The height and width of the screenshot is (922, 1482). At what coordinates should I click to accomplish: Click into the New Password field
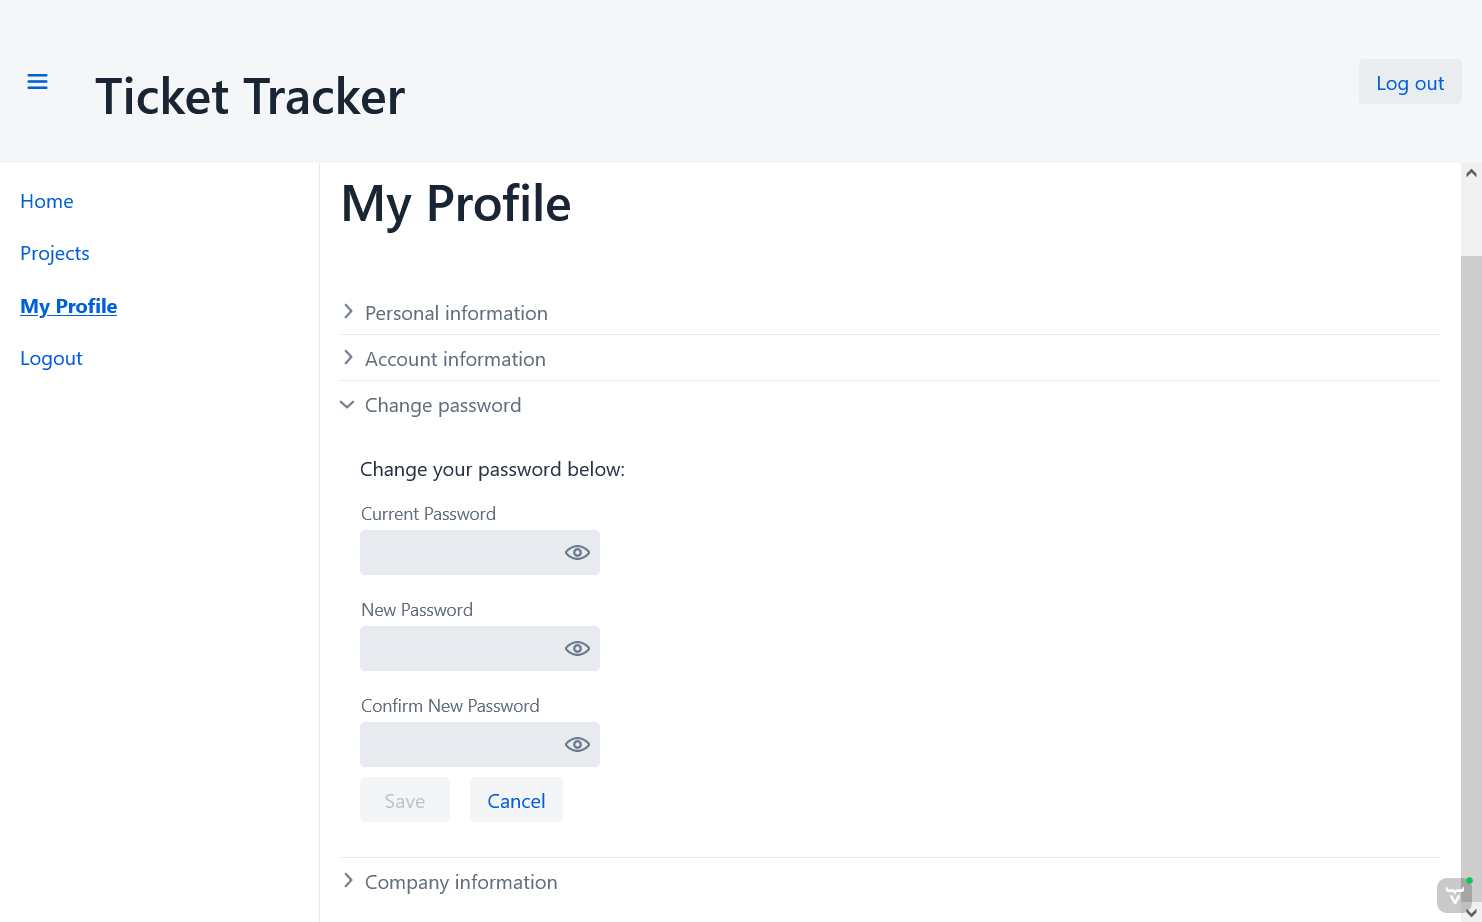[460, 649]
